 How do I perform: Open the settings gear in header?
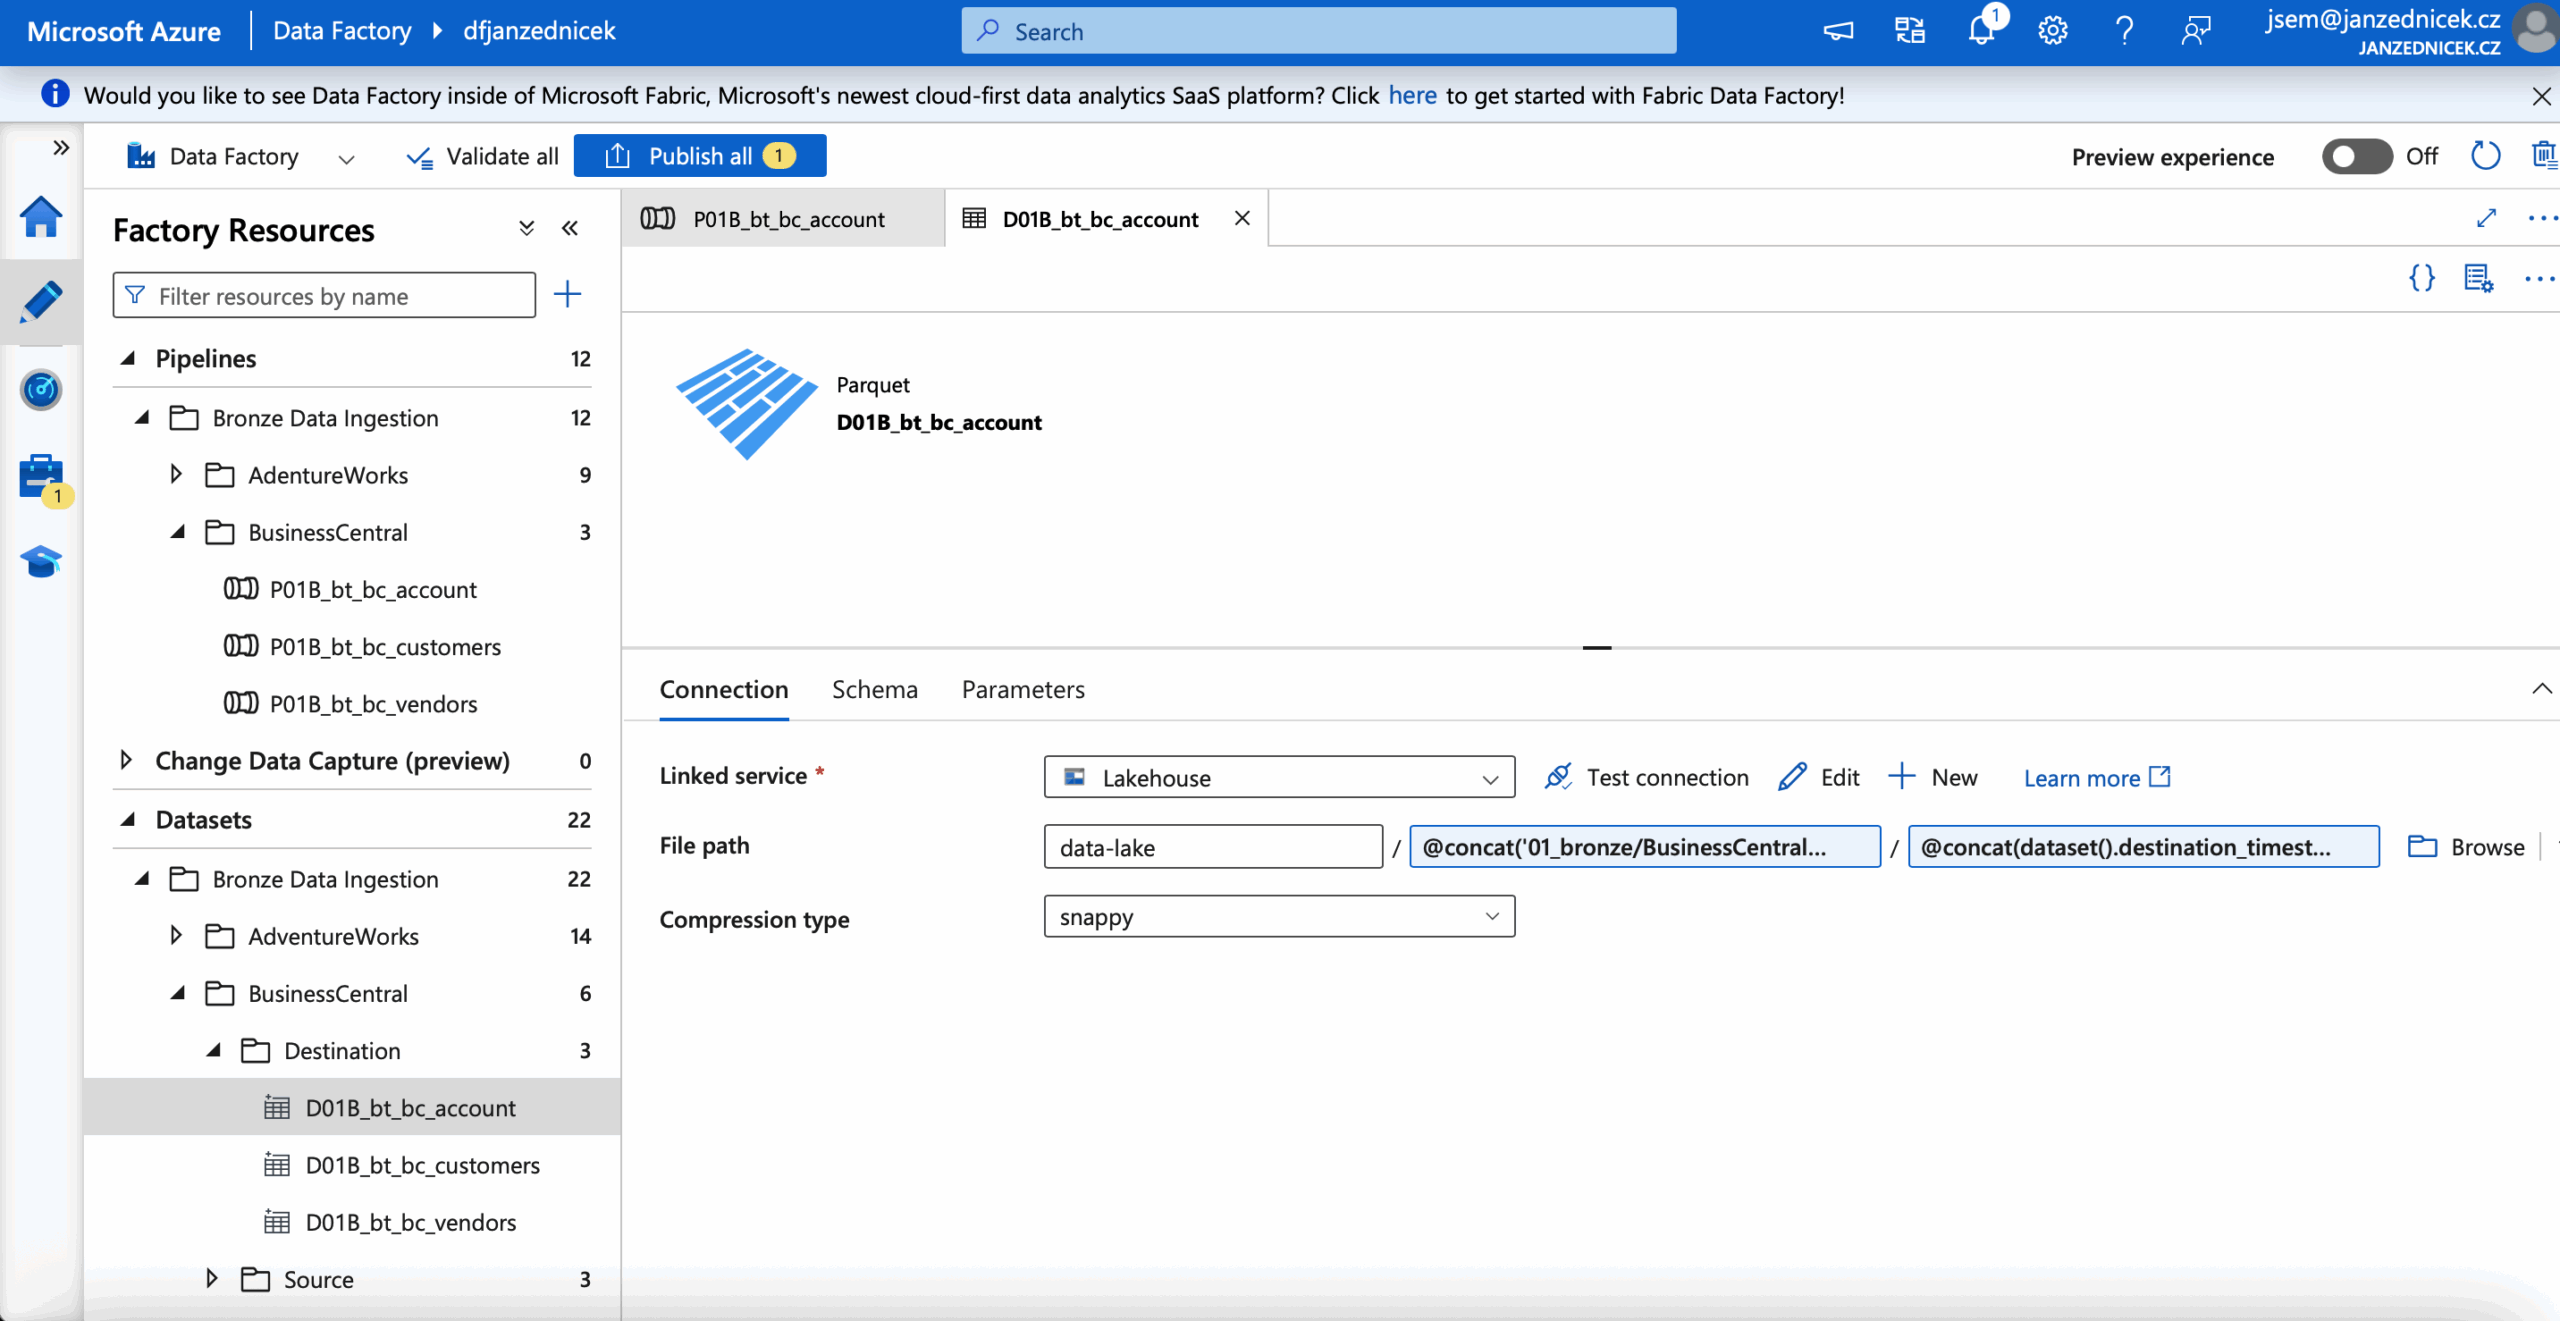click(x=2052, y=31)
